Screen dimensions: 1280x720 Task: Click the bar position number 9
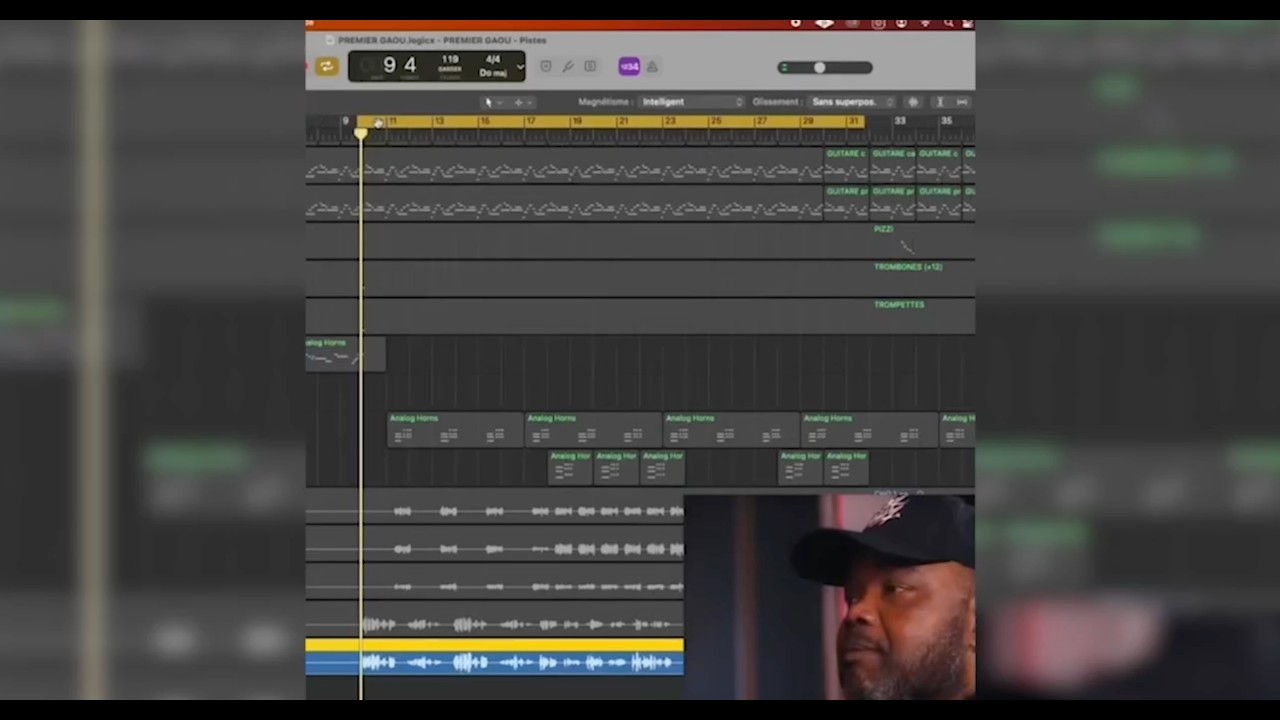(x=389, y=66)
